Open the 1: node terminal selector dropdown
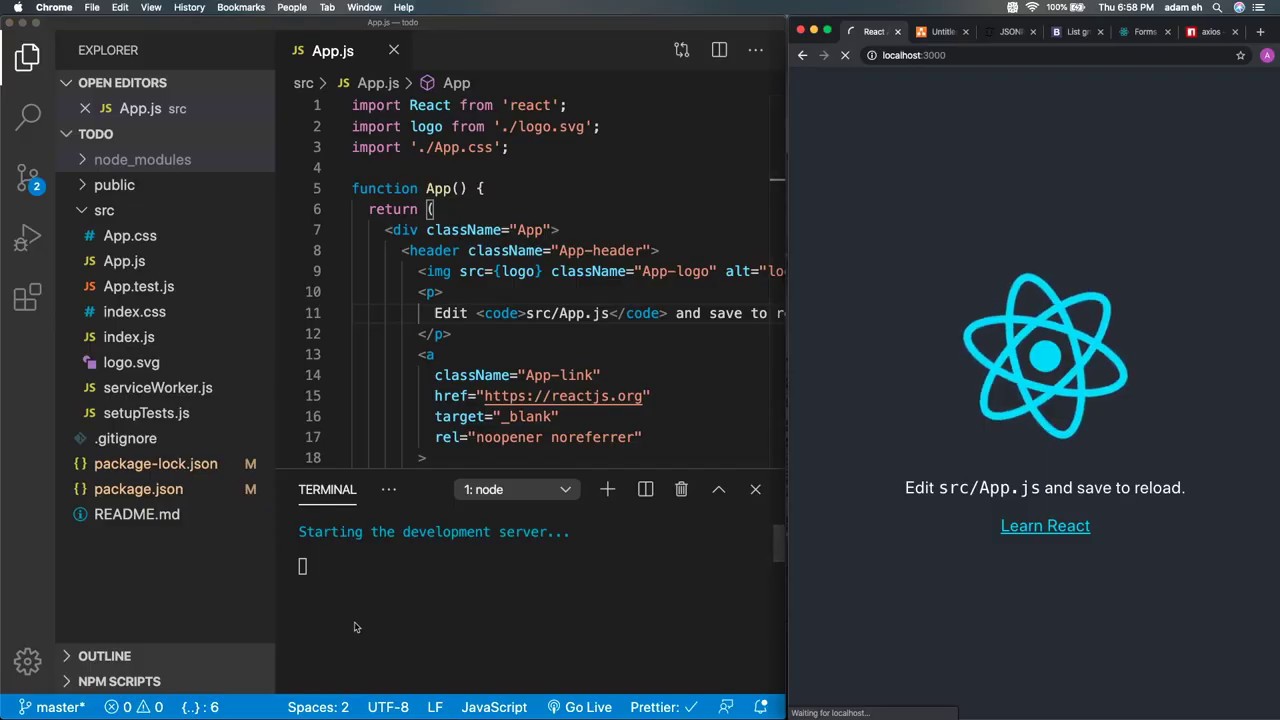 [x=517, y=489]
